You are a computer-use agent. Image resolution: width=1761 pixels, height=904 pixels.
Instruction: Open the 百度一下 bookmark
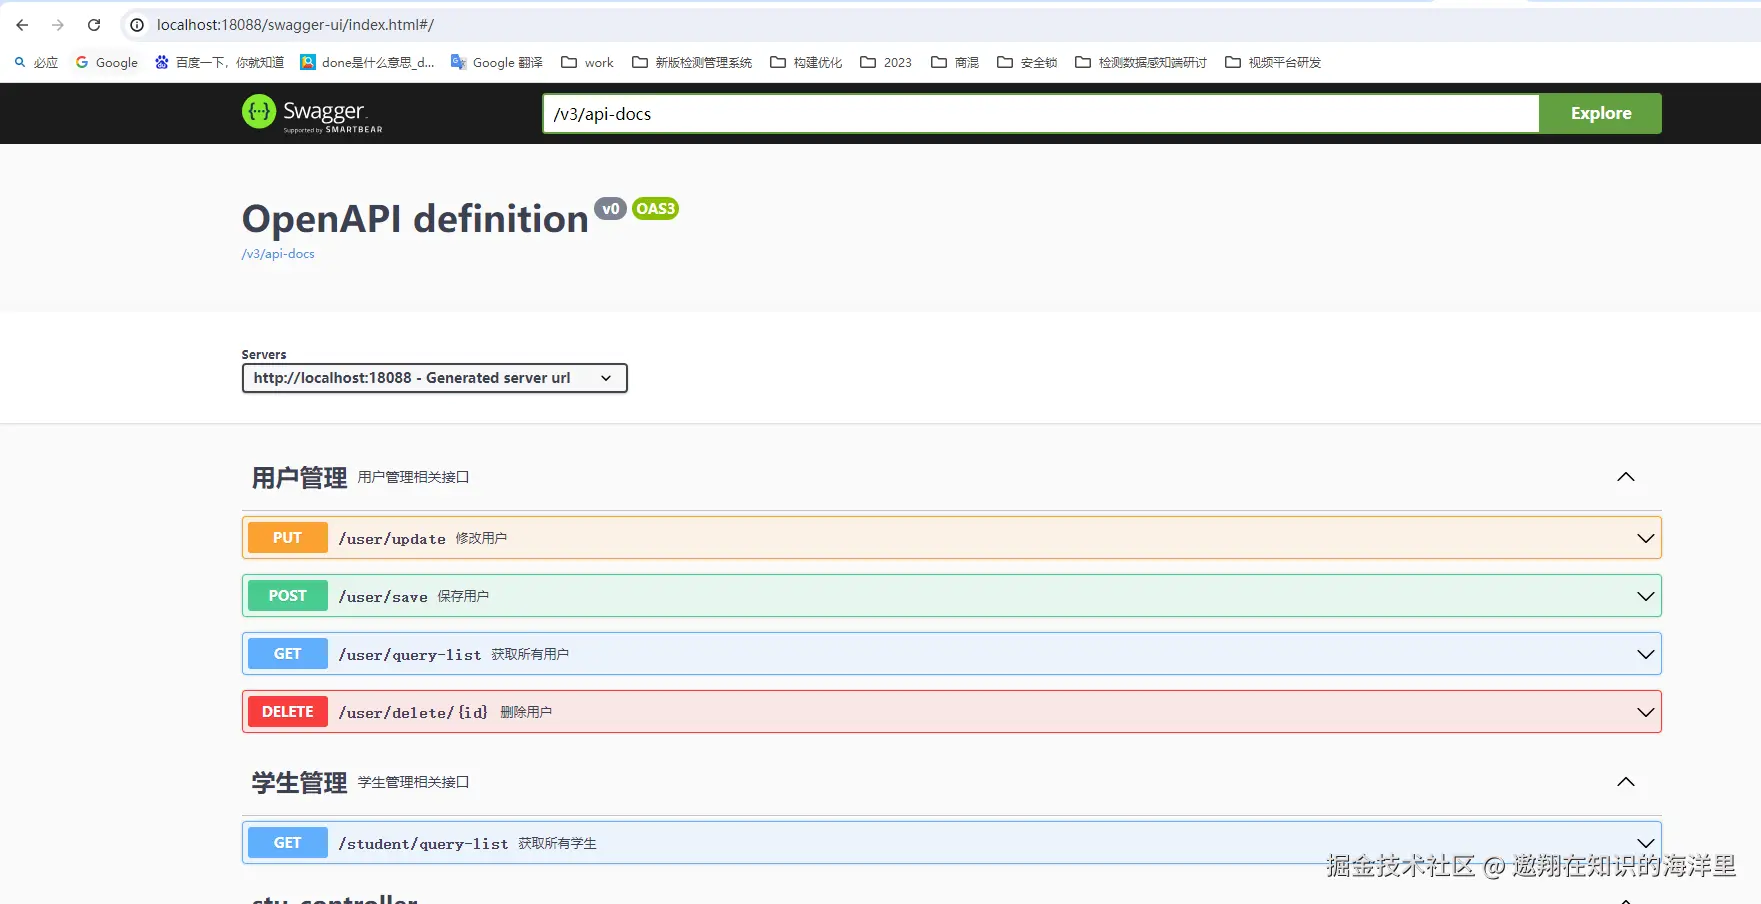click(220, 62)
